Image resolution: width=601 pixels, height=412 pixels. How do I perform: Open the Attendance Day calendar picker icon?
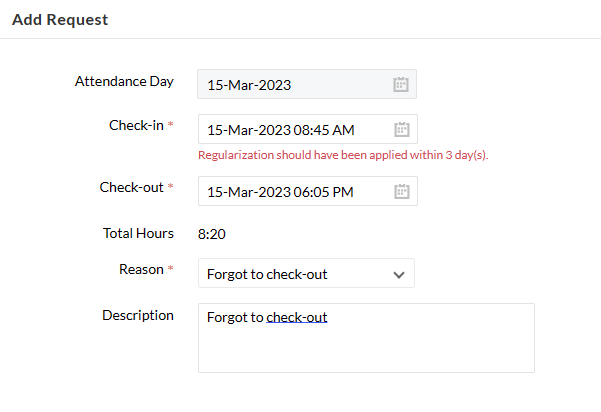coord(401,84)
